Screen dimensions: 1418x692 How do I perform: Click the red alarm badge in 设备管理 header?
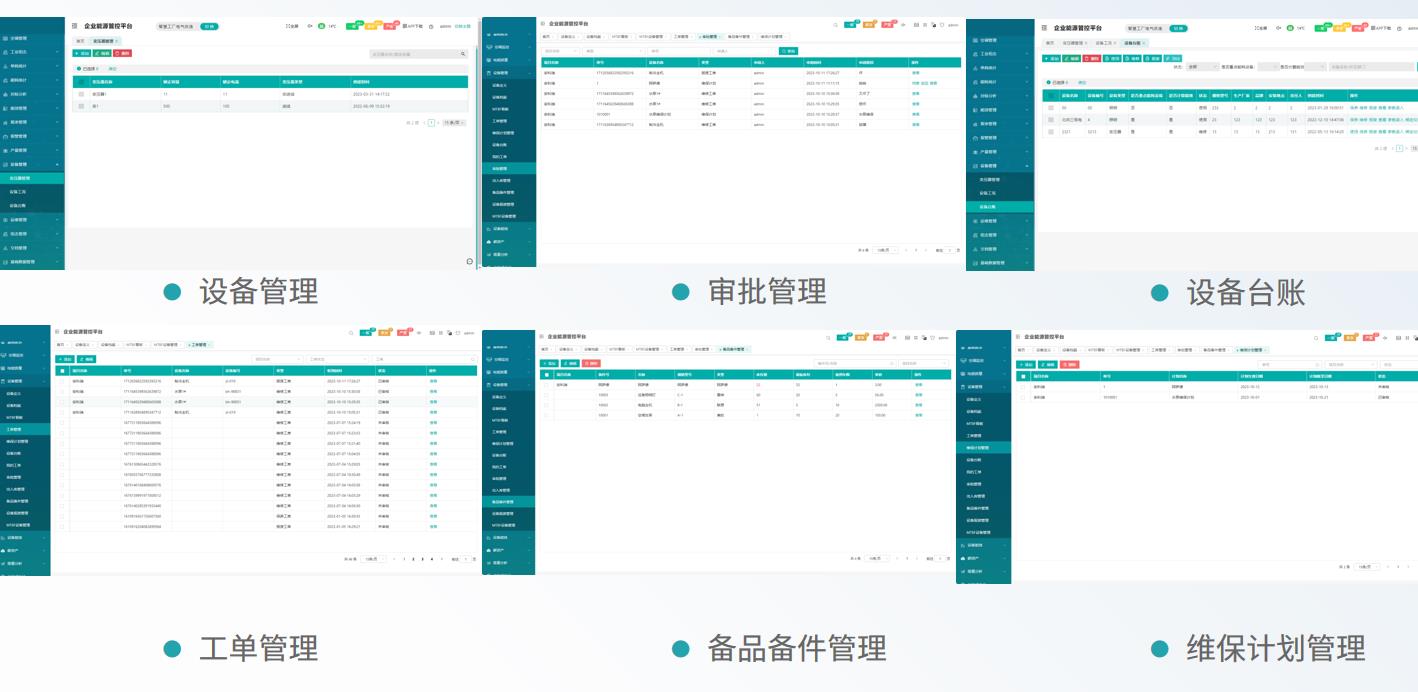pyautogui.click(x=390, y=26)
